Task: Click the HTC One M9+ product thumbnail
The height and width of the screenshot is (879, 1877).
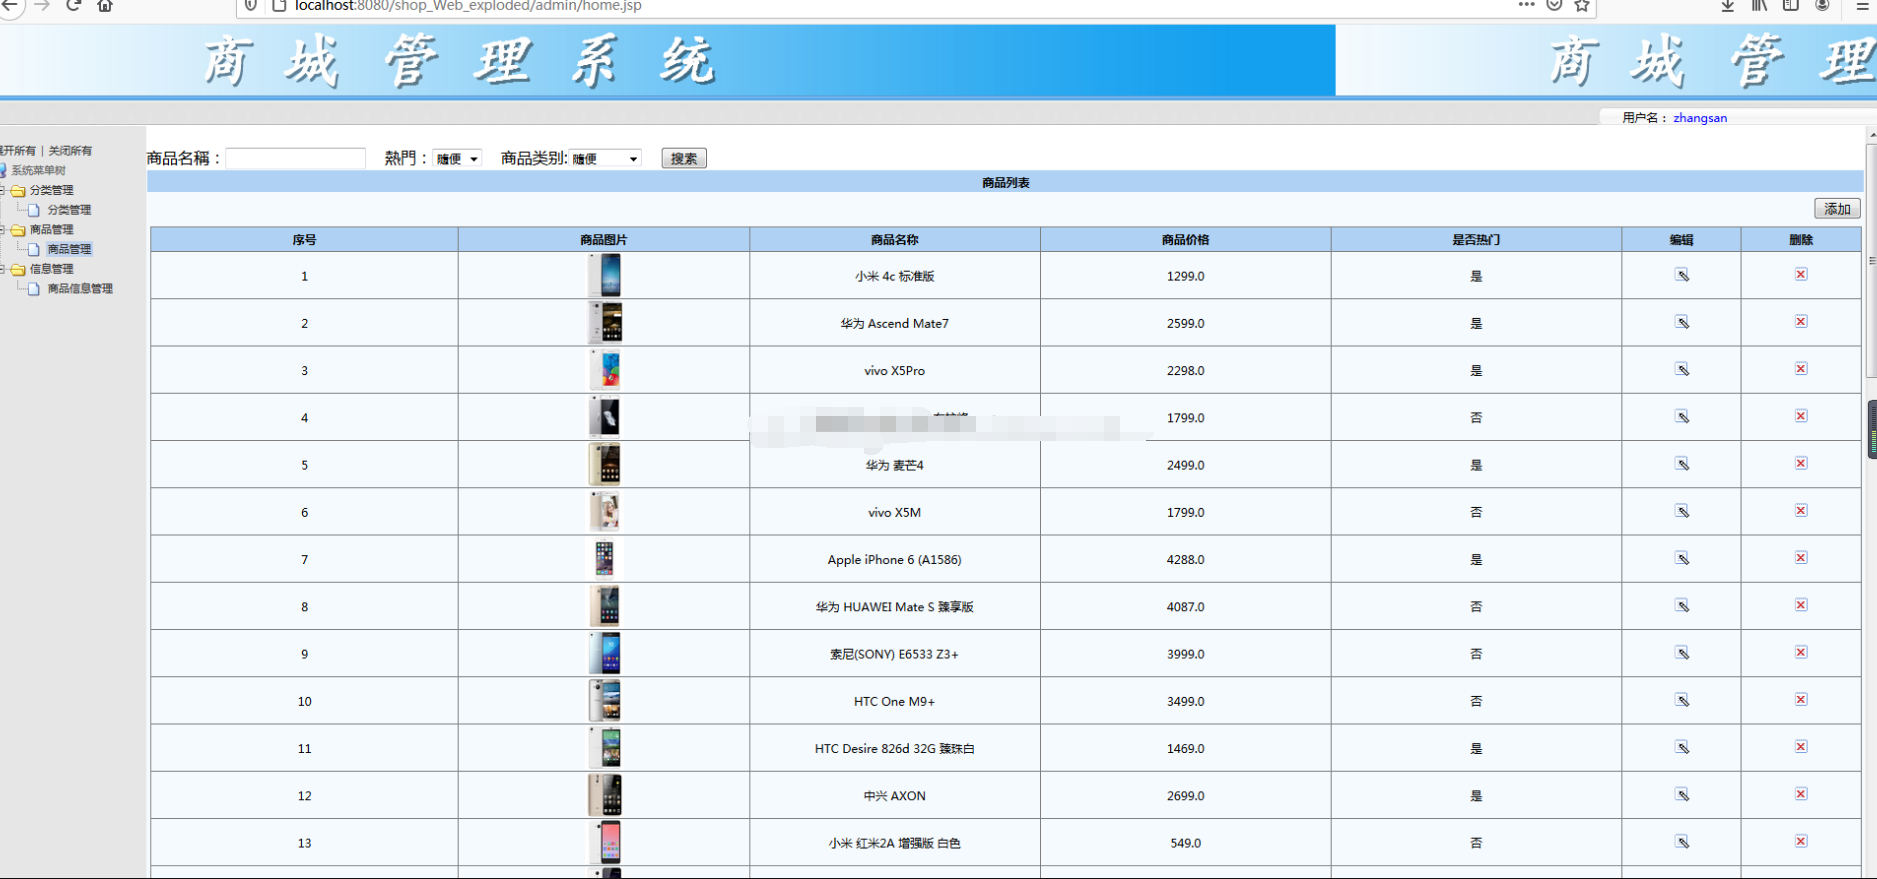Action: click(604, 701)
